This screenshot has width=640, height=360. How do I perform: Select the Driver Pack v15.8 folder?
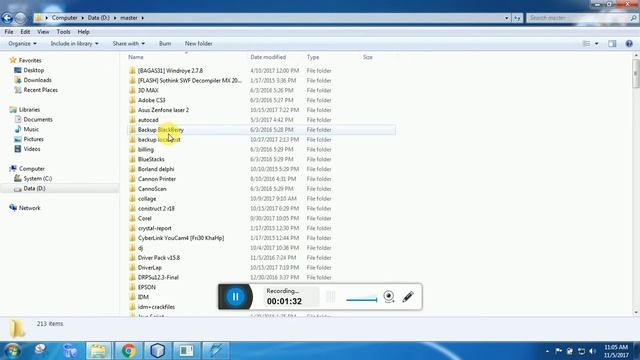(159, 258)
